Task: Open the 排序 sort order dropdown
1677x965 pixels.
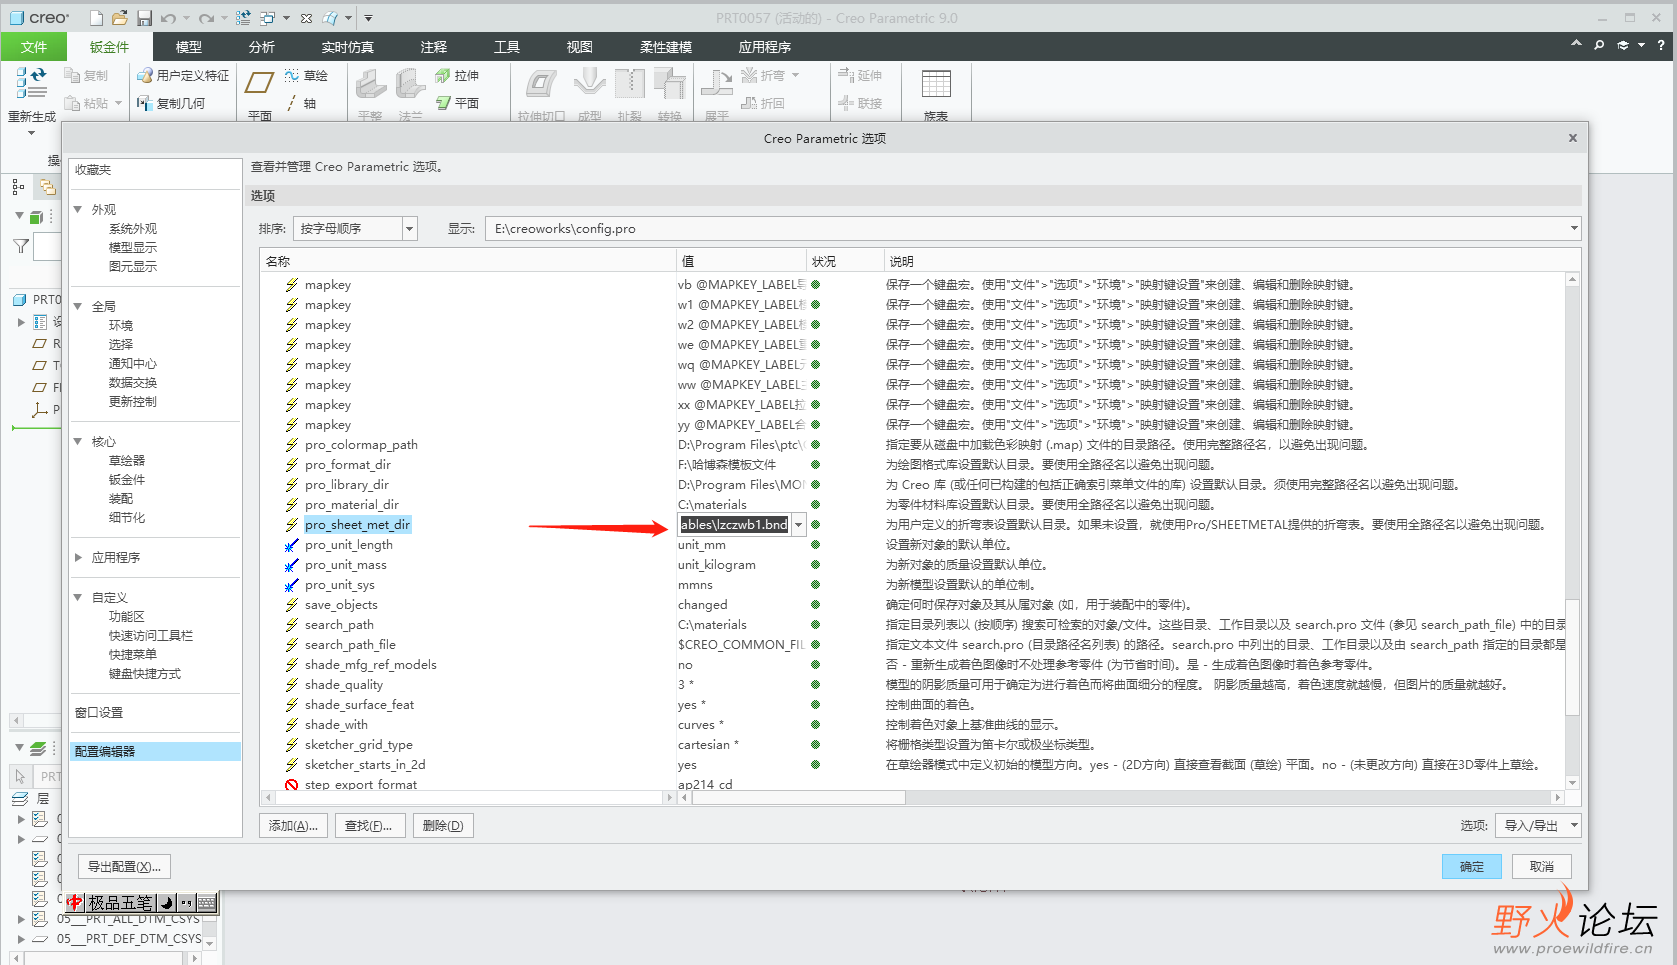Action: tap(409, 229)
